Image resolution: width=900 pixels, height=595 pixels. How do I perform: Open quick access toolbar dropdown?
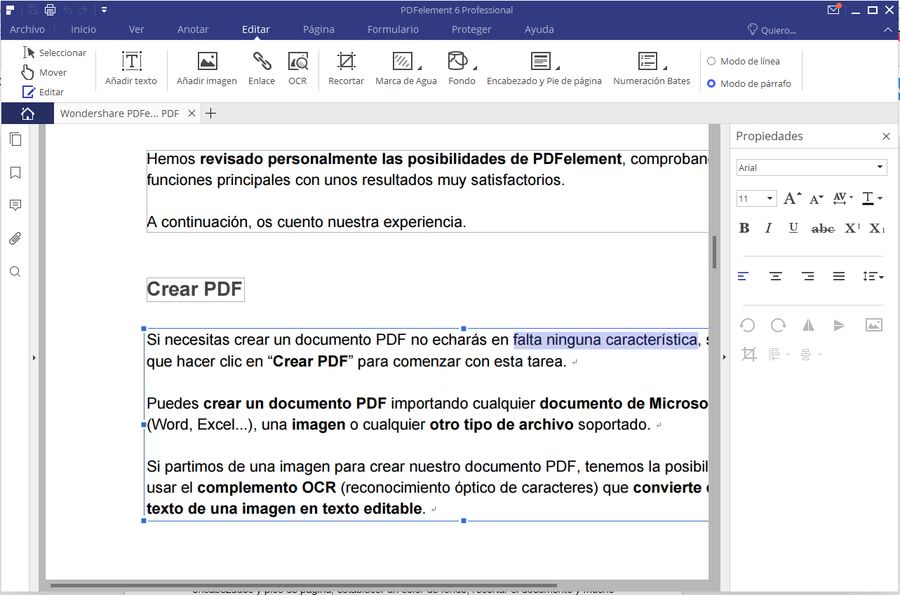tap(104, 10)
